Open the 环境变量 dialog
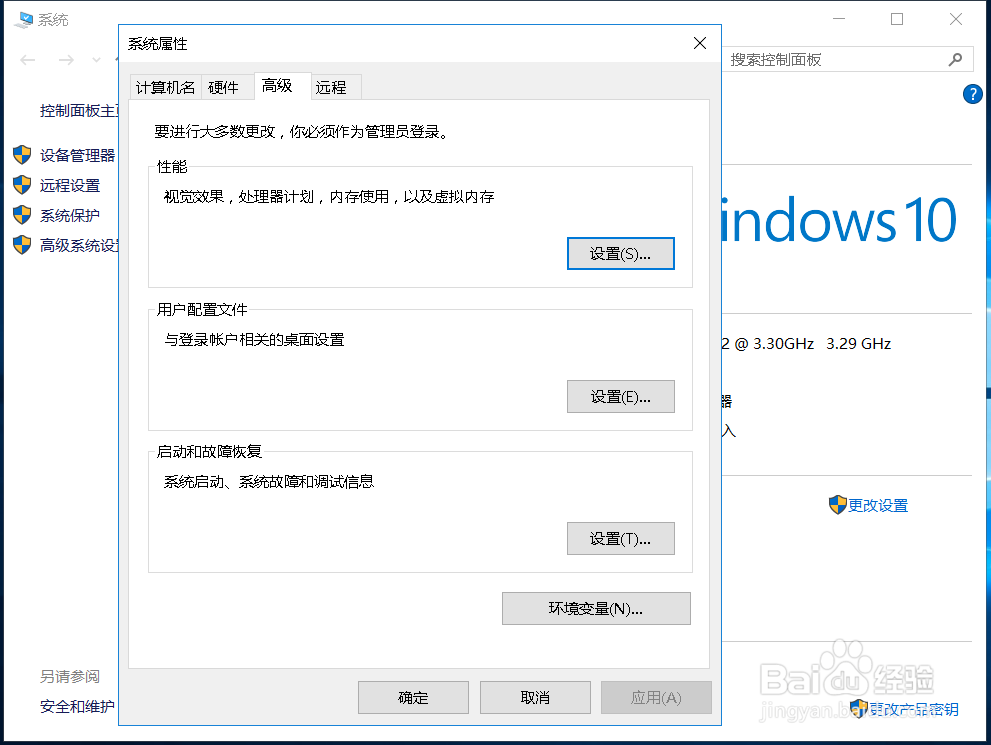Image resolution: width=991 pixels, height=745 pixels. click(x=596, y=608)
